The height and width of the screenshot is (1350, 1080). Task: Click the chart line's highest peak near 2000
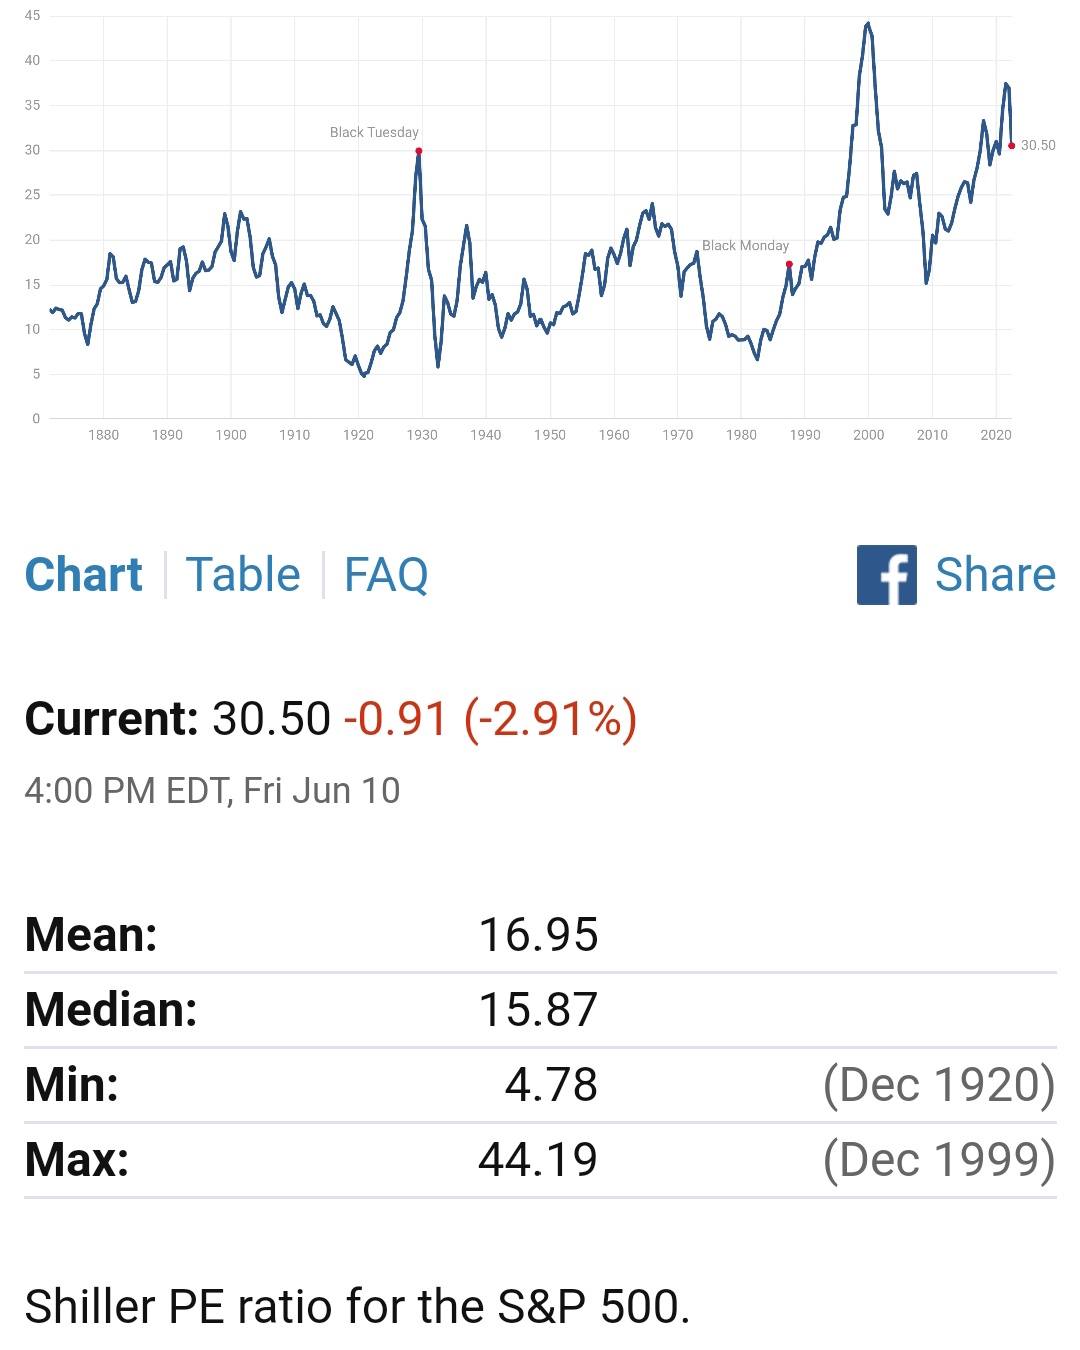[x=868, y=23]
